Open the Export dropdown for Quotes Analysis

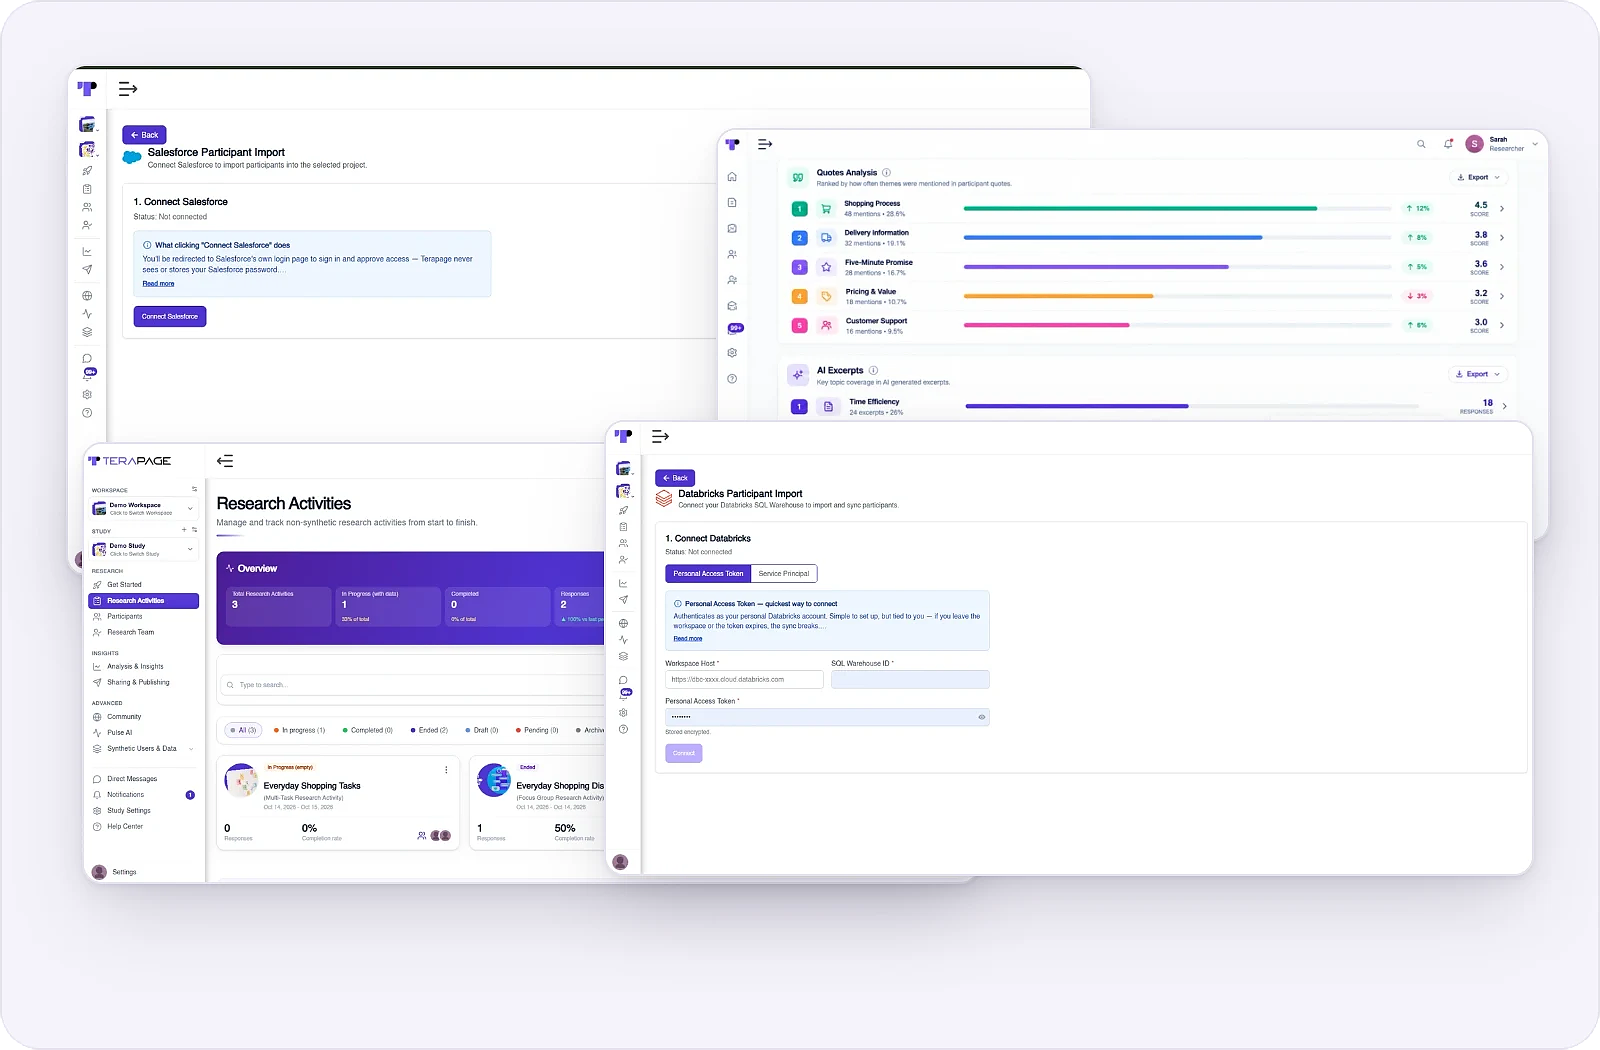coord(1479,177)
